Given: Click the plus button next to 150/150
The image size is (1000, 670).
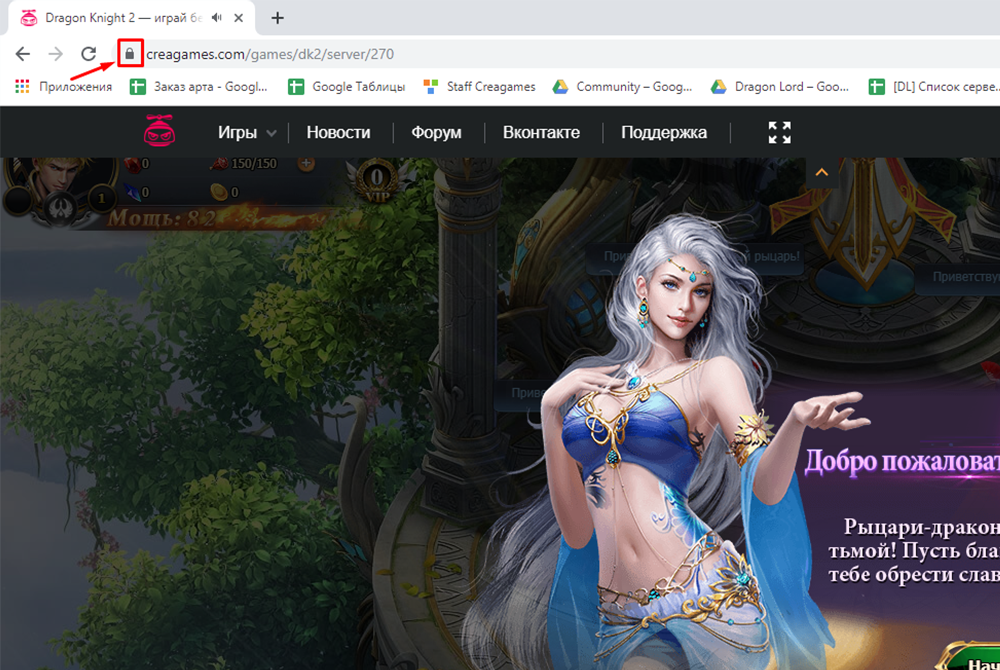Looking at the screenshot, I should tap(305, 163).
